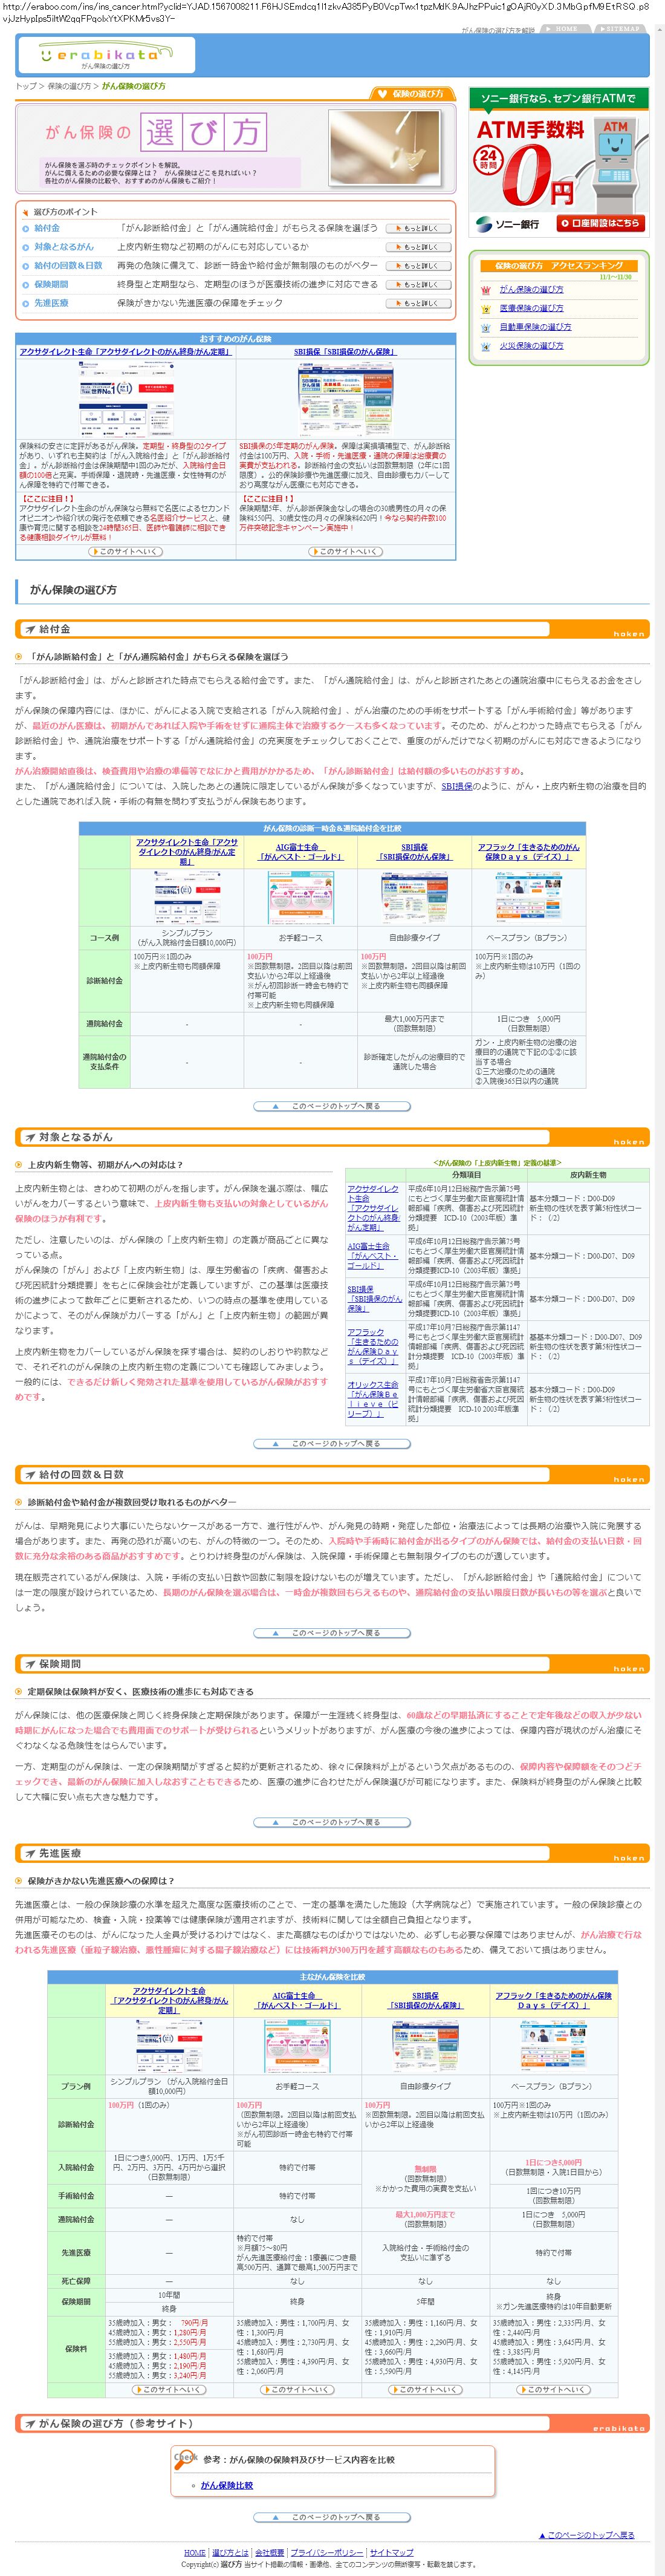Image resolution: width=665 pixels, height=2576 pixels.
Task: Open がん保険の選び方 in access ranking
Action: (x=531, y=289)
